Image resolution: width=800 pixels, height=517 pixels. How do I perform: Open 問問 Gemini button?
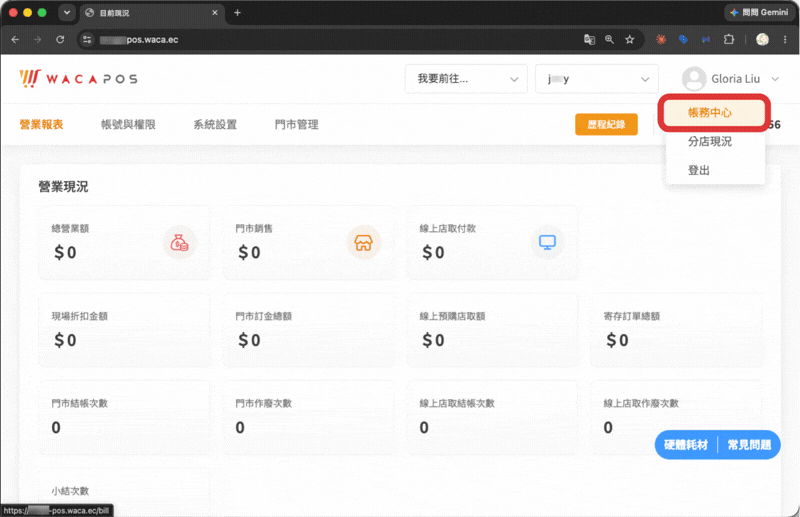point(759,12)
